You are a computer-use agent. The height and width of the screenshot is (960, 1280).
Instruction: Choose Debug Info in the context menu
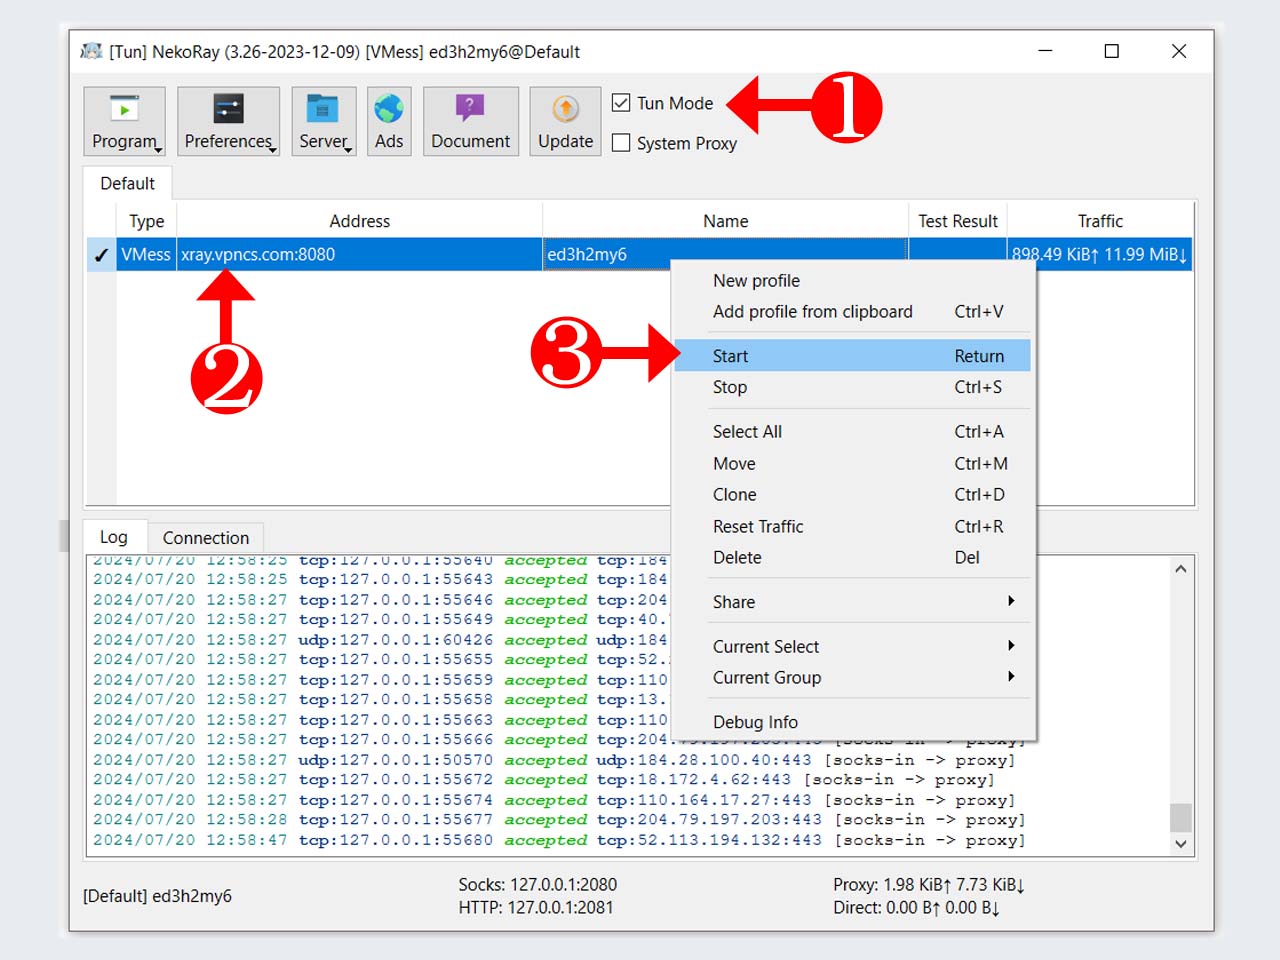click(853, 722)
